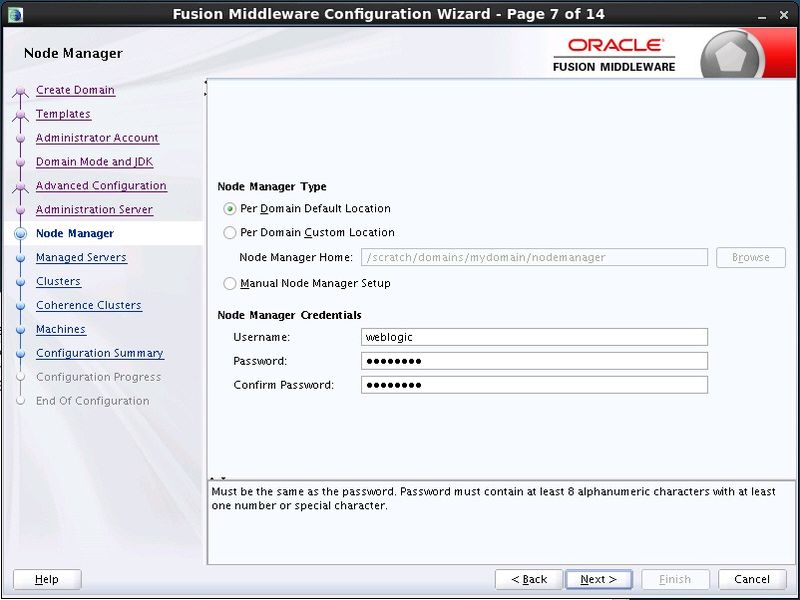Open Administrator Account step link

click(x=97, y=138)
